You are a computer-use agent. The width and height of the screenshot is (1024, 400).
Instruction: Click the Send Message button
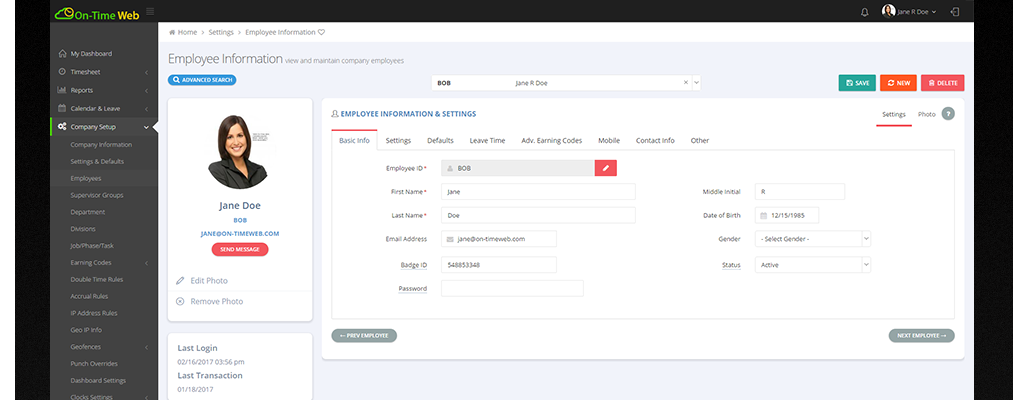(x=240, y=249)
